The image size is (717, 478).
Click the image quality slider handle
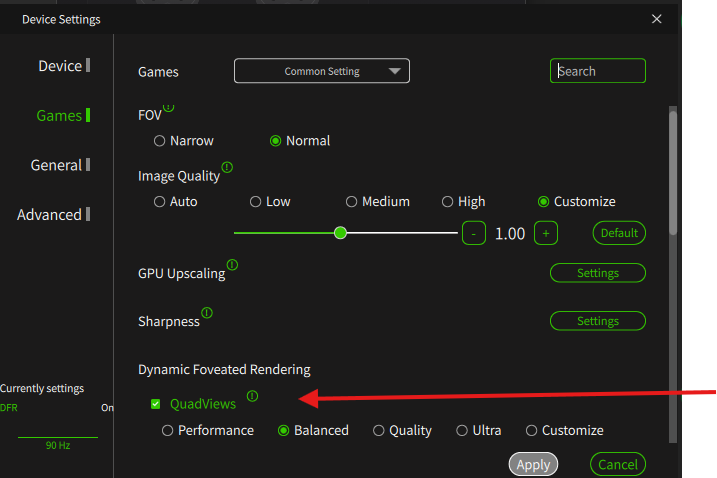coord(340,233)
